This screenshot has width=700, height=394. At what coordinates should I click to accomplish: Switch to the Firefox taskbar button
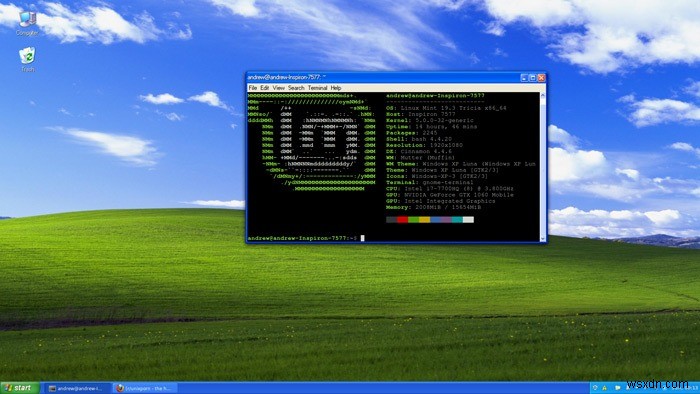(x=144, y=388)
